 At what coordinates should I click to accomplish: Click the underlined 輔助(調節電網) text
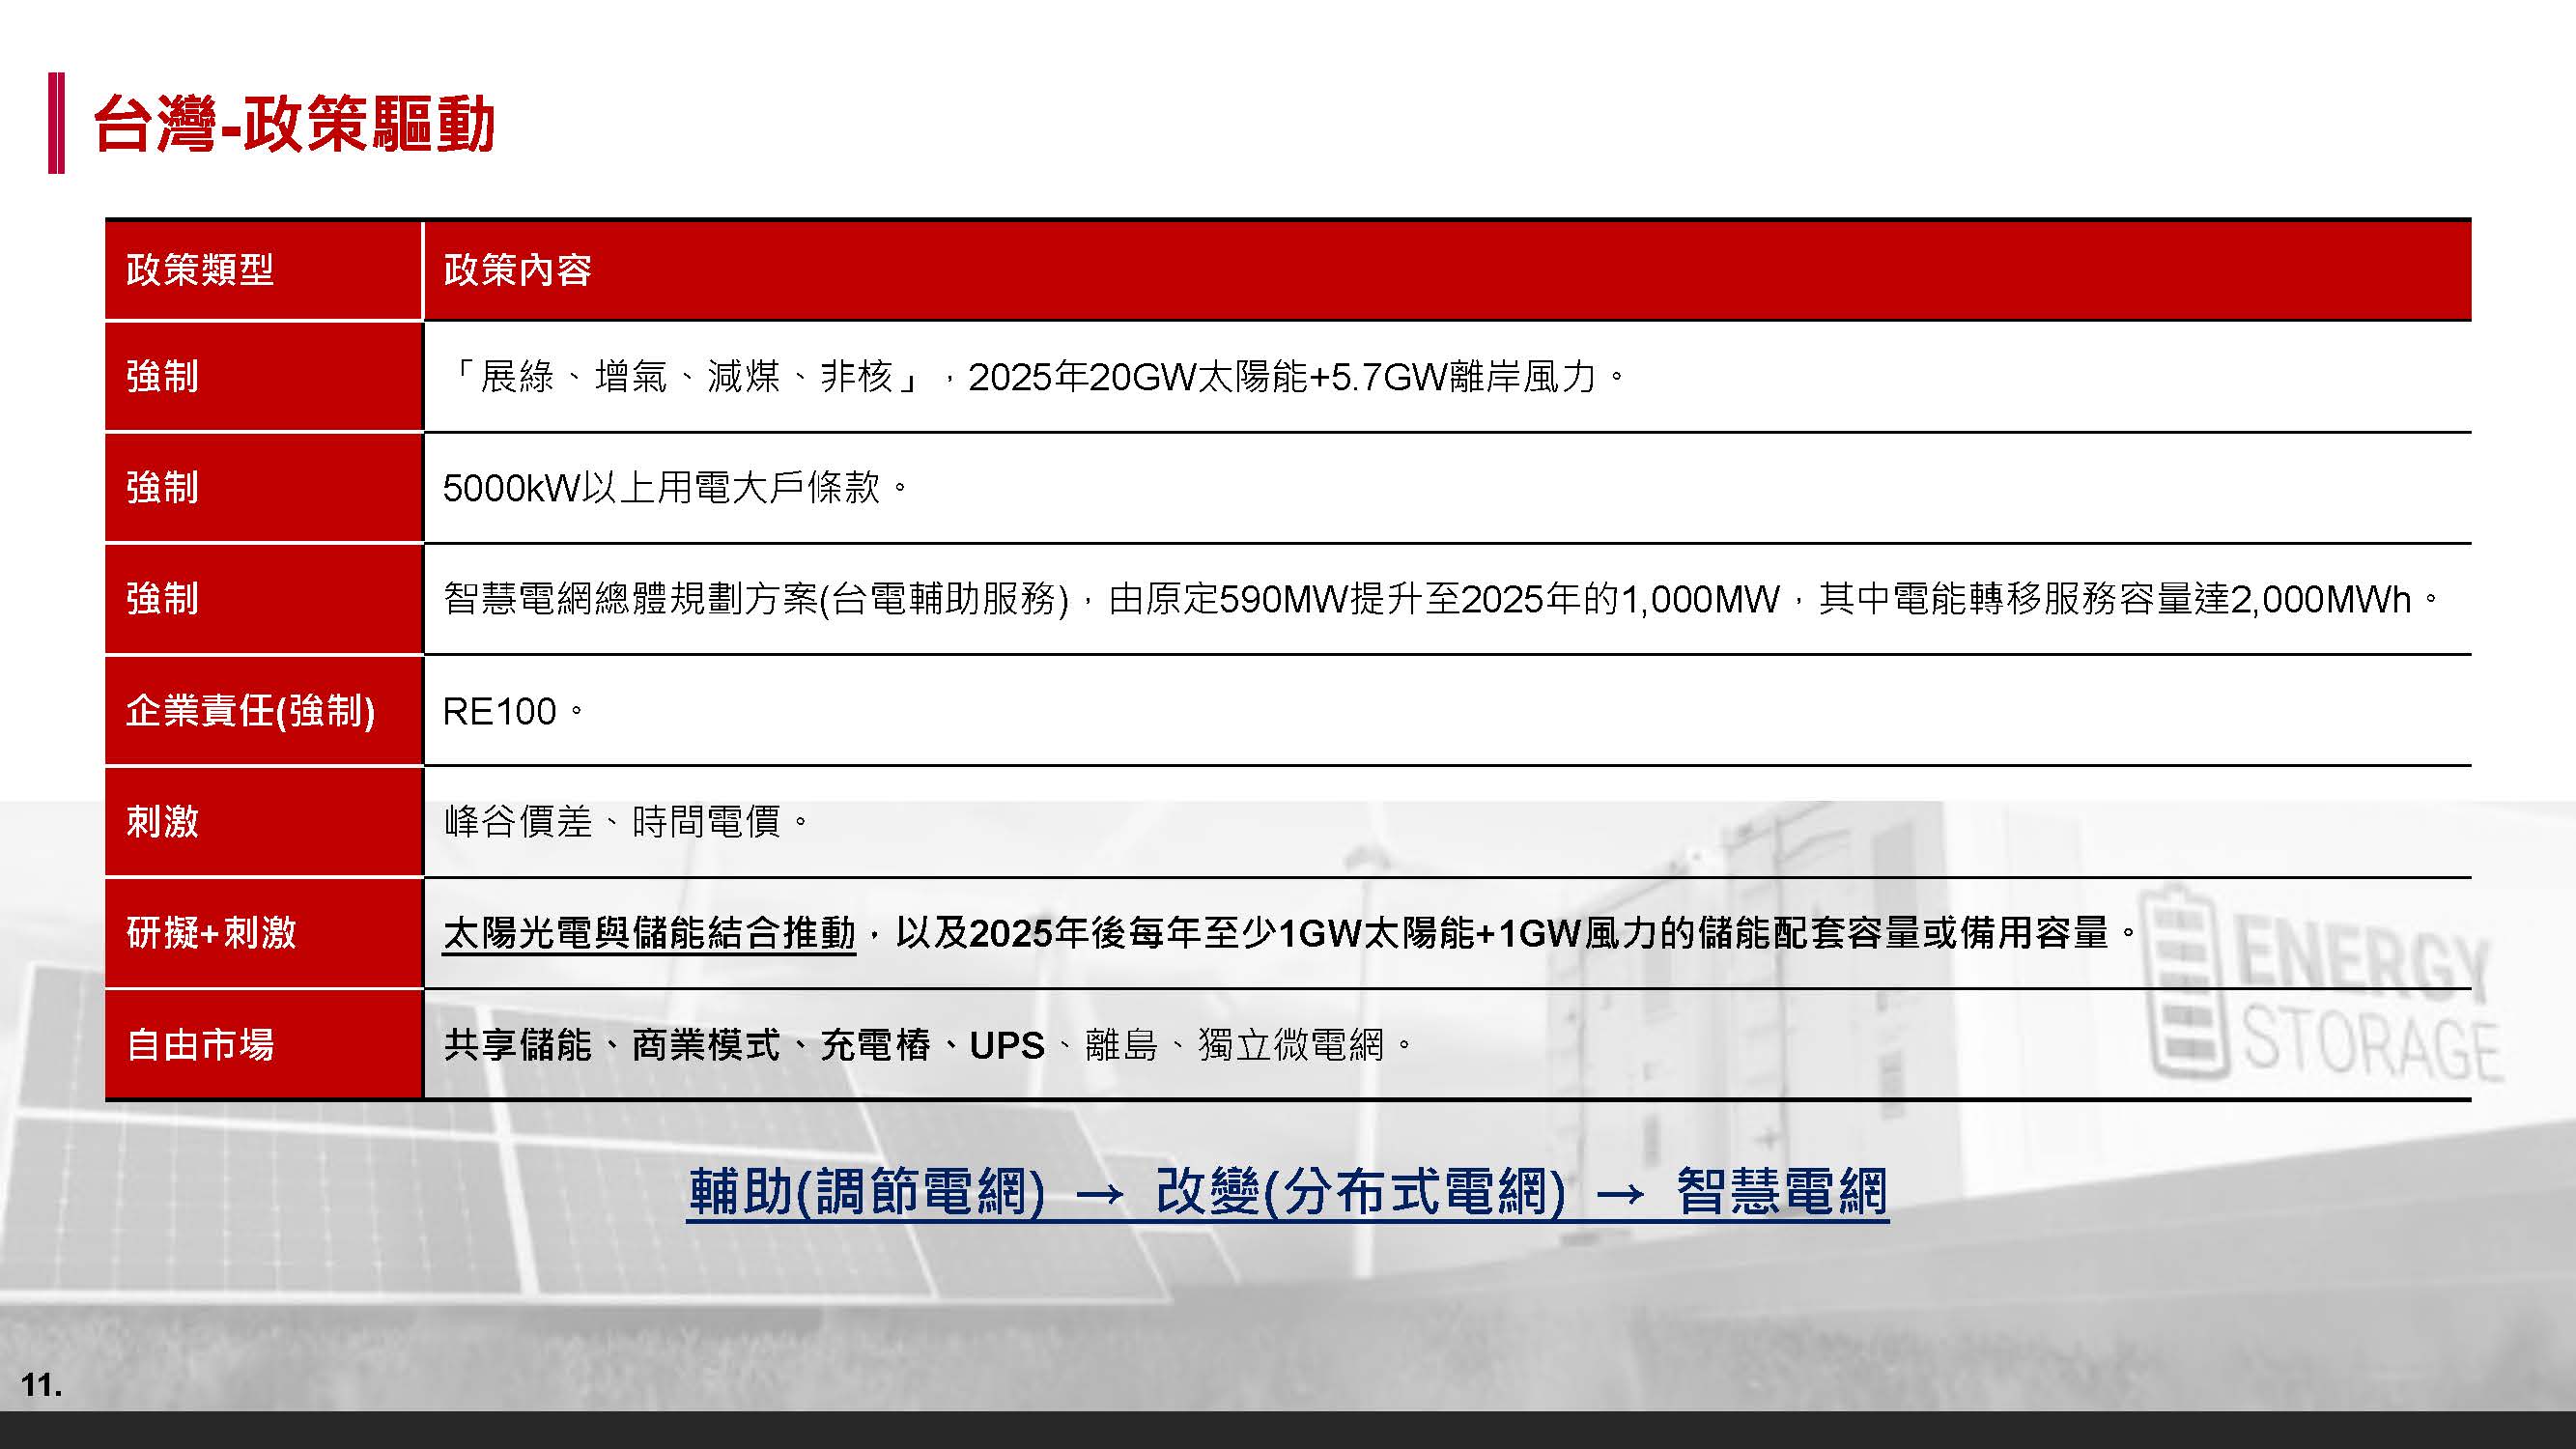click(x=866, y=1191)
